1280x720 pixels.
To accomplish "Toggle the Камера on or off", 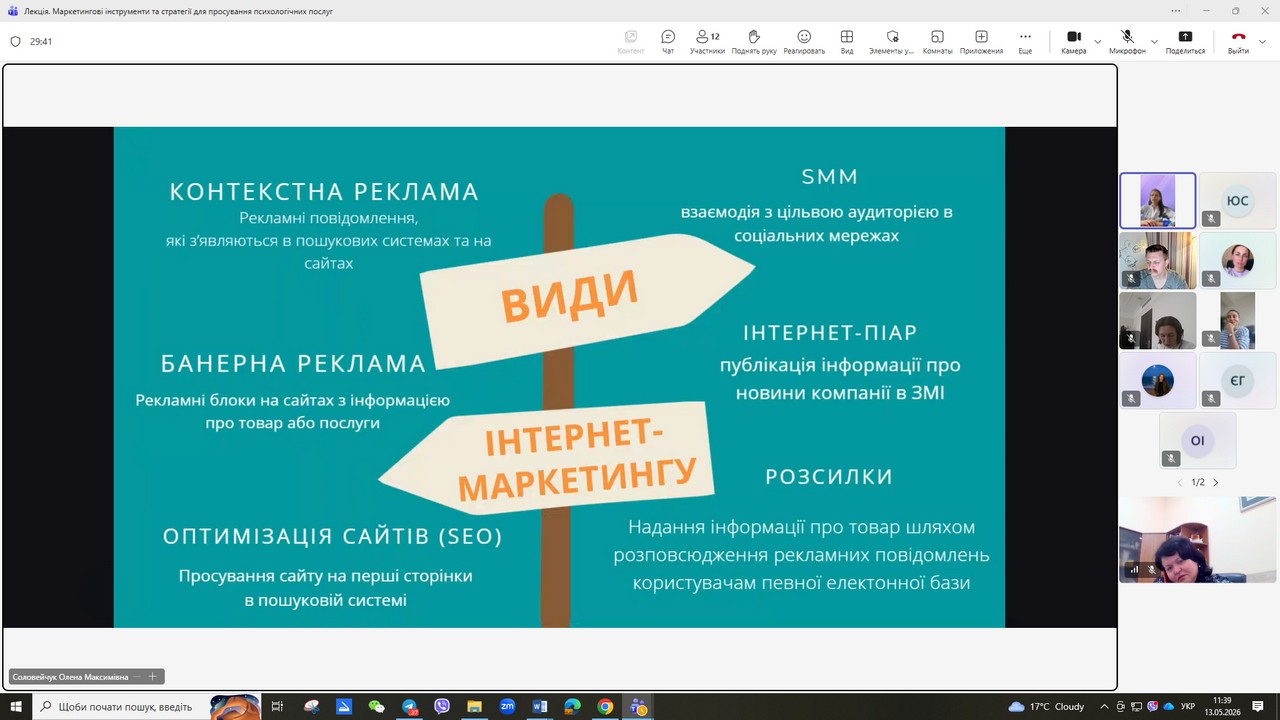I will click(x=1074, y=42).
